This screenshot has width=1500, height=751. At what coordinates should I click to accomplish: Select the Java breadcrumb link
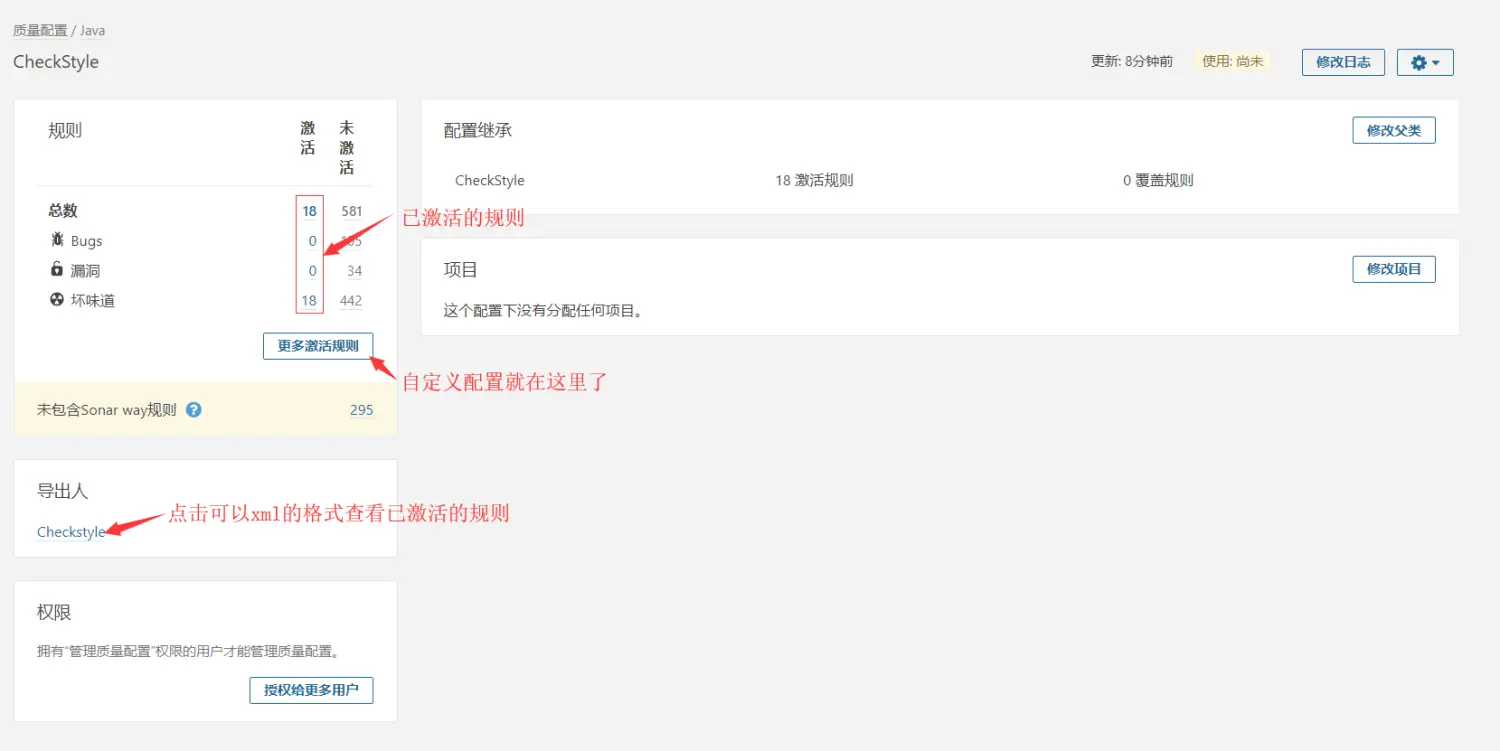coord(92,30)
